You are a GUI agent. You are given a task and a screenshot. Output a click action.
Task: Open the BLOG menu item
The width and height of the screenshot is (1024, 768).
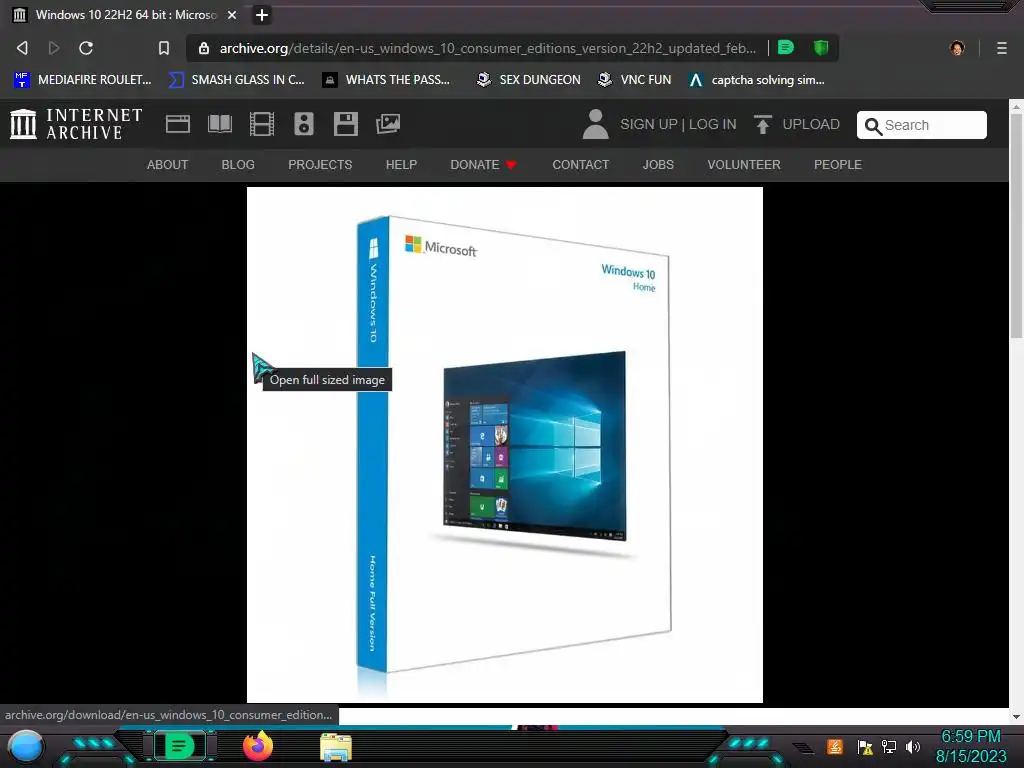(x=238, y=165)
